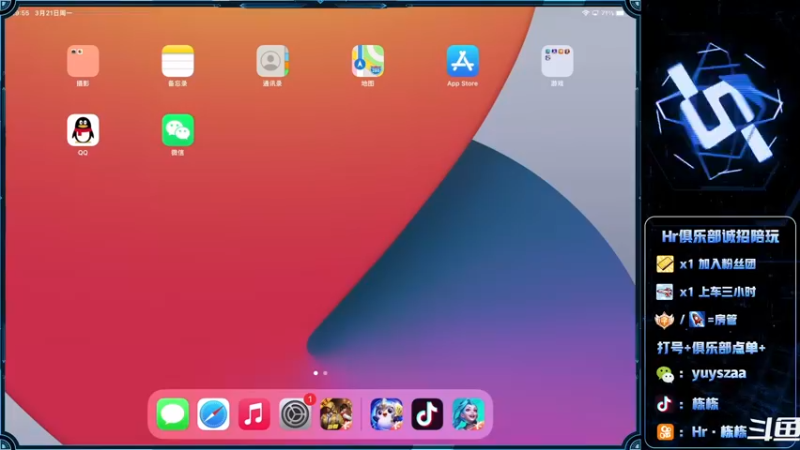Open the 通讯录 Contacts app

272,61
